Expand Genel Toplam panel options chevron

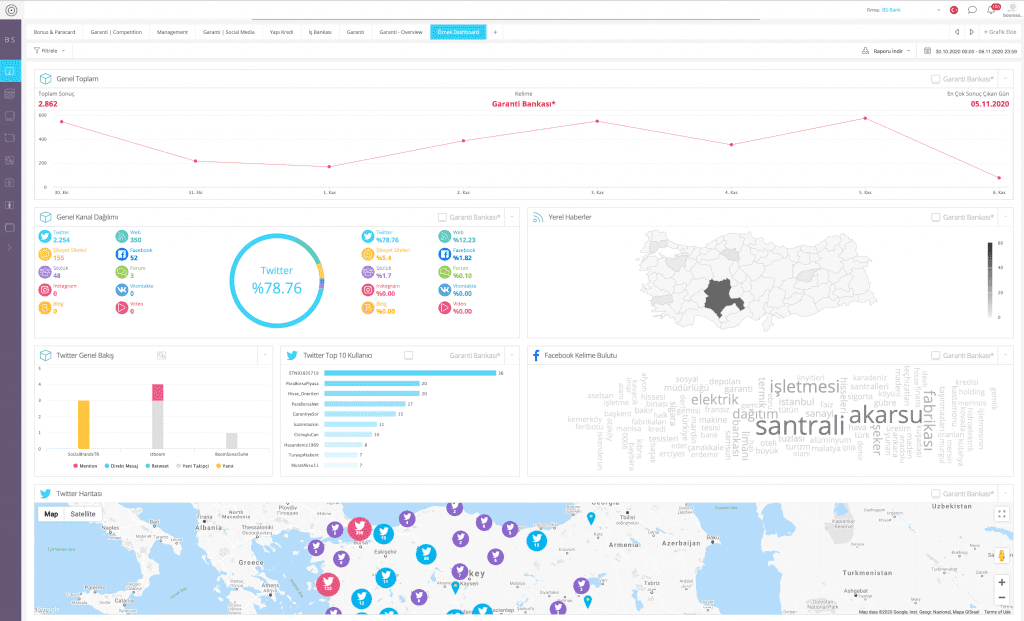coord(1006,78)
